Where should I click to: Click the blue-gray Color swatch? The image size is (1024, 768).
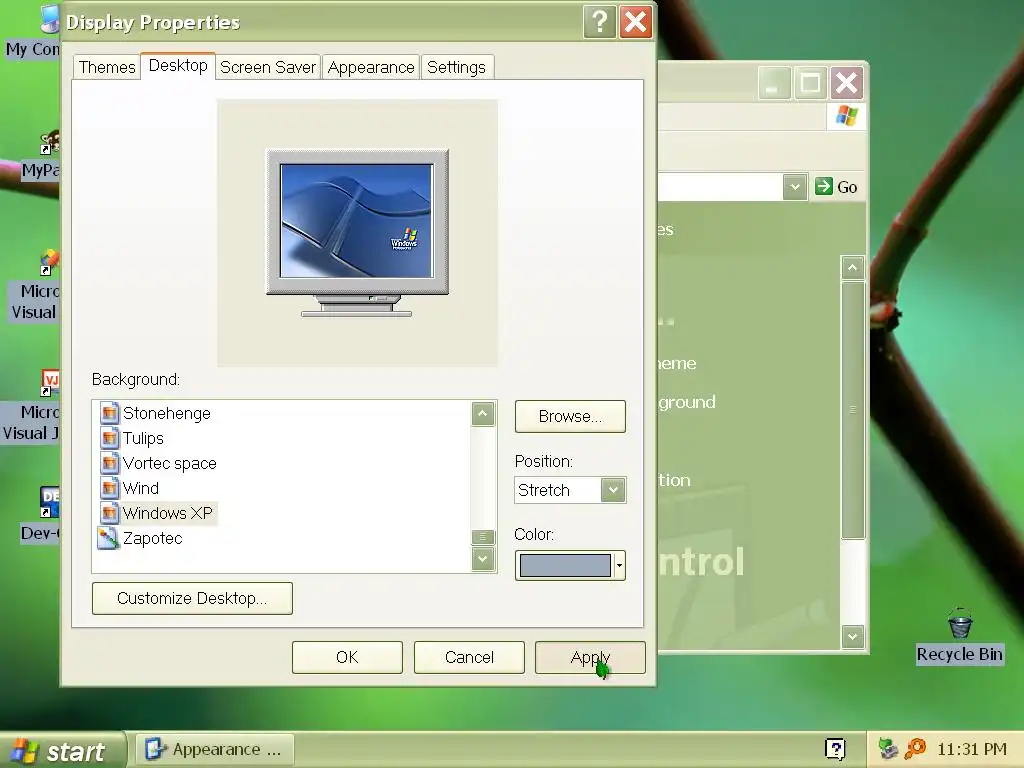(x=565, y=566)
